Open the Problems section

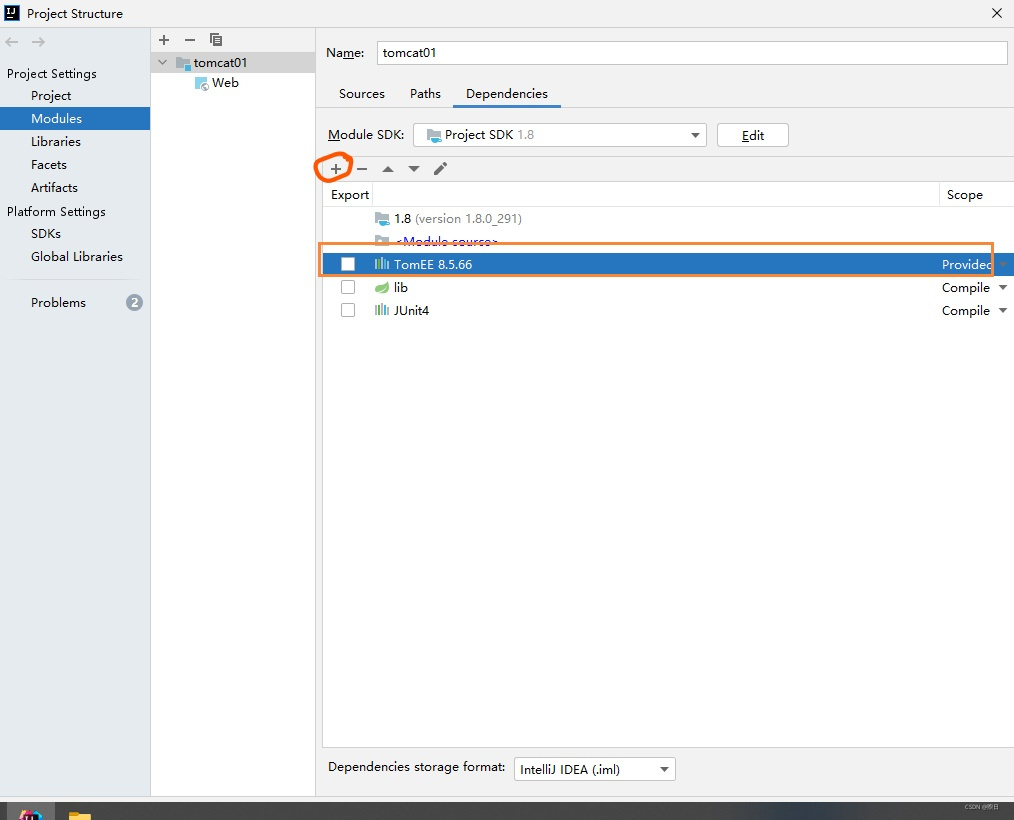[58, 303]
